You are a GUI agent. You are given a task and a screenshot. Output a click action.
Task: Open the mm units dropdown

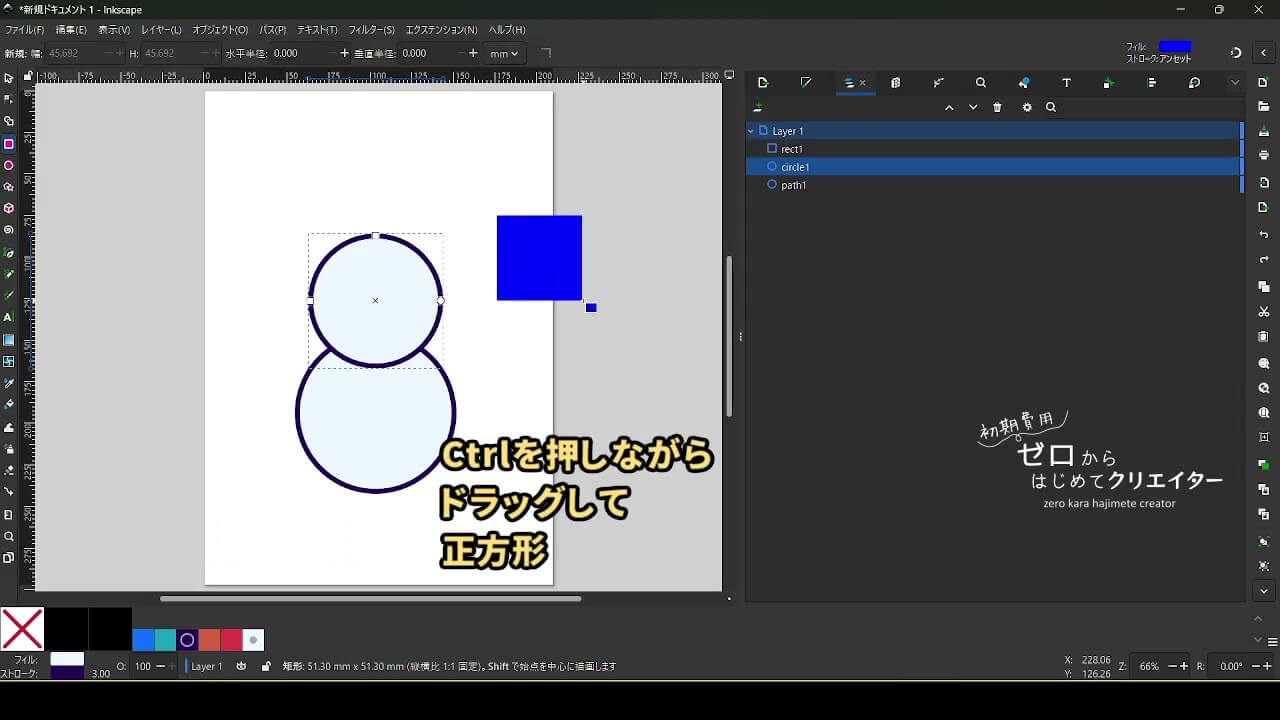505,53
